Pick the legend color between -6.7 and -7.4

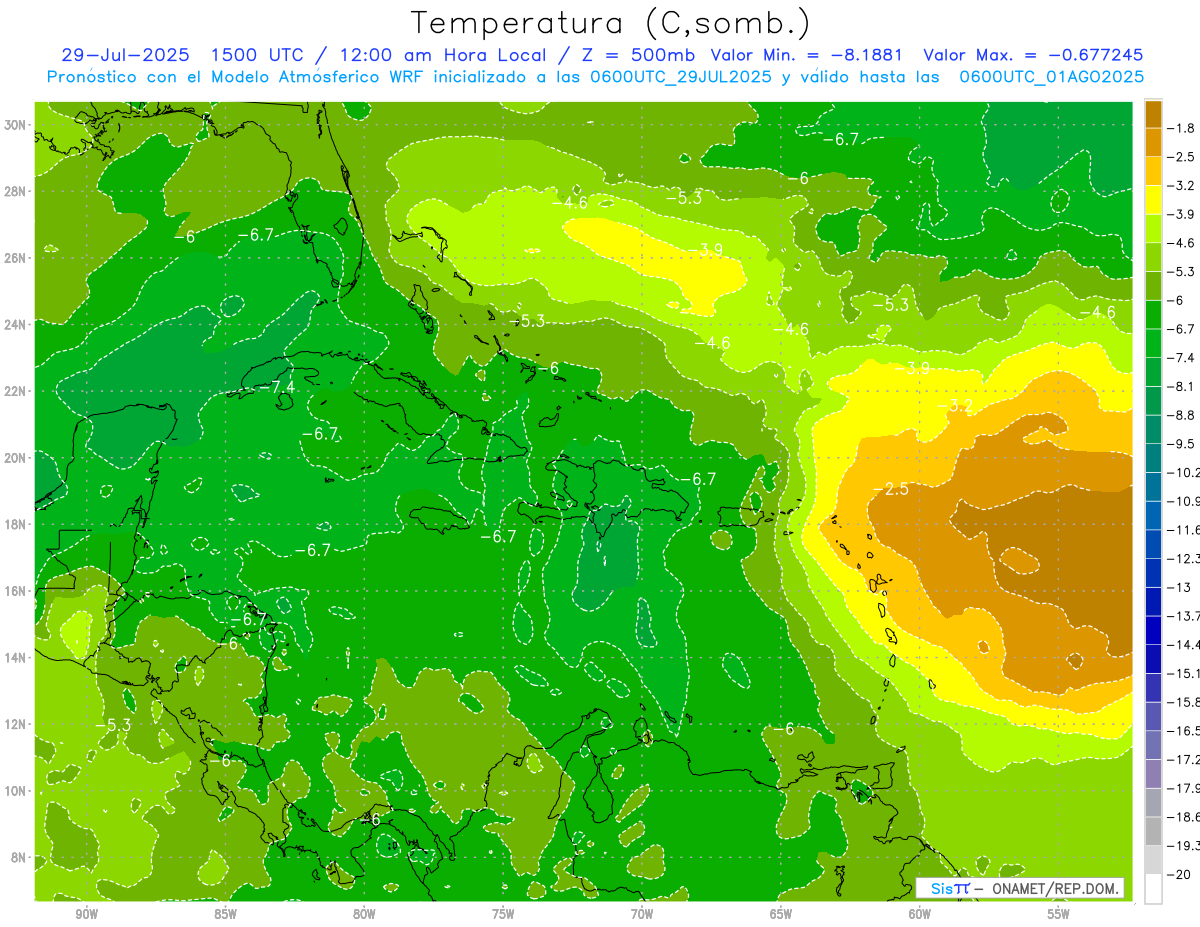coord(1153,343)
